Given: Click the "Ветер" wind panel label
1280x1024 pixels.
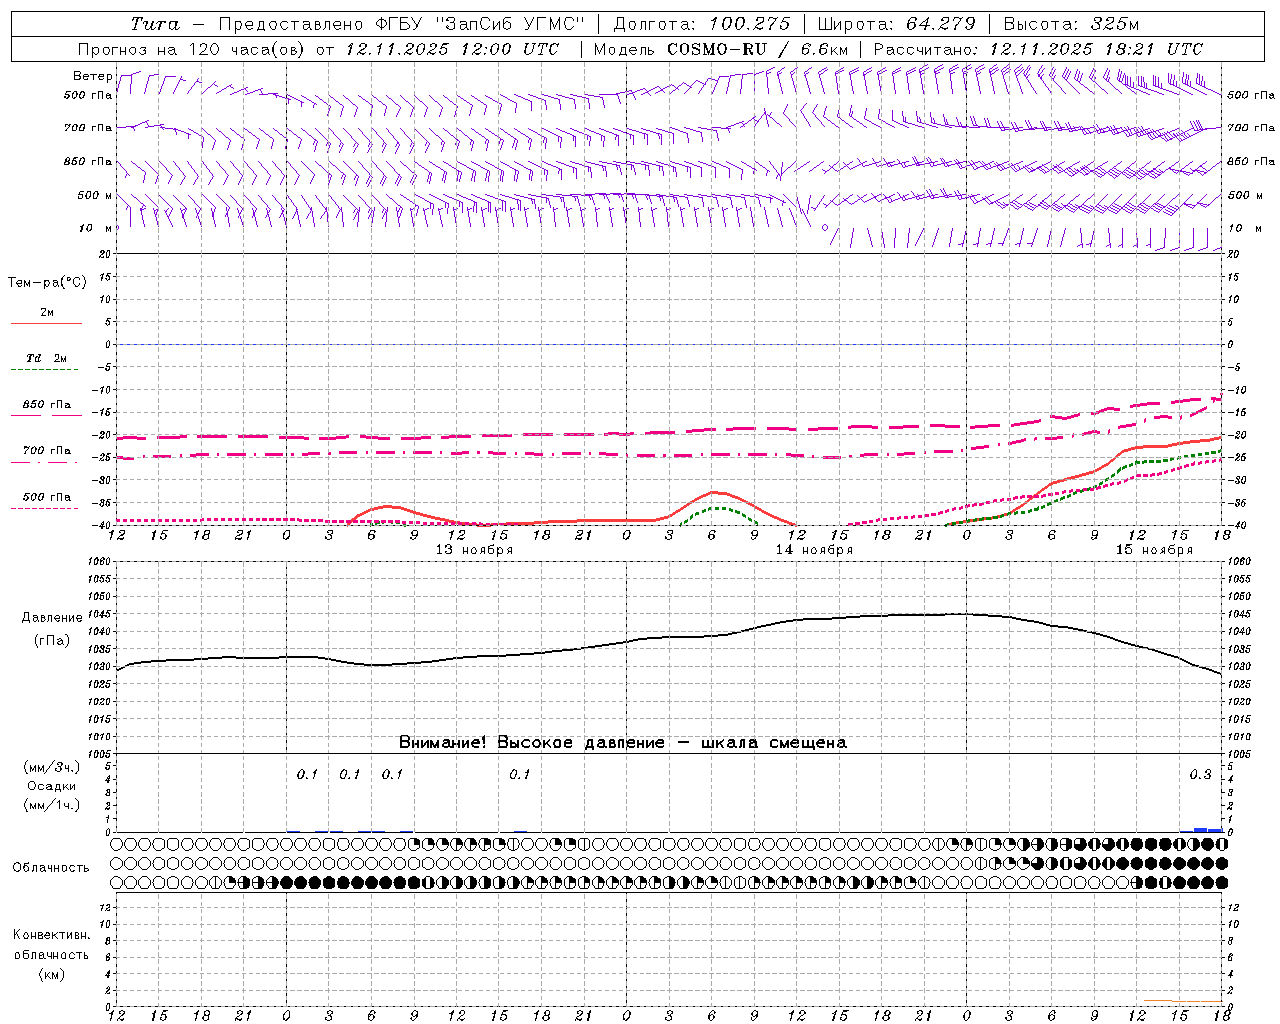Looking at the screenshot, I should pos(92,76).
